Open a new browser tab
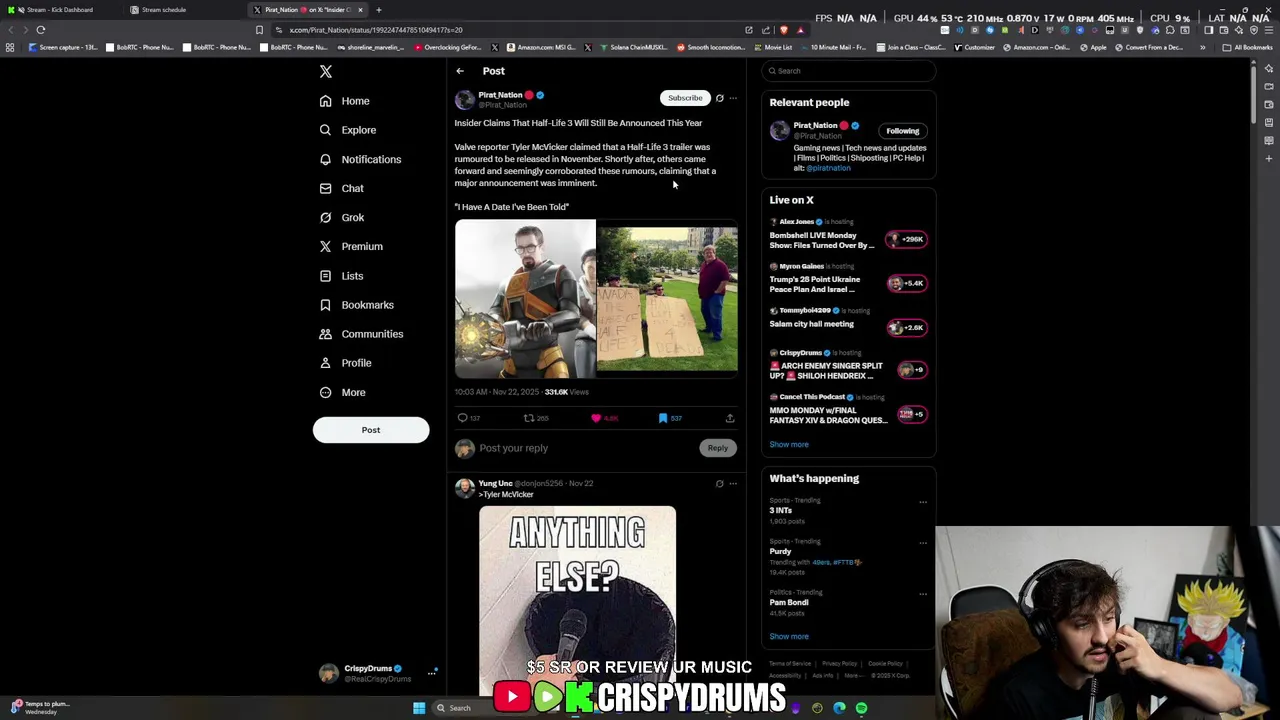This screenshot has height=720, width=1280. 378,10
